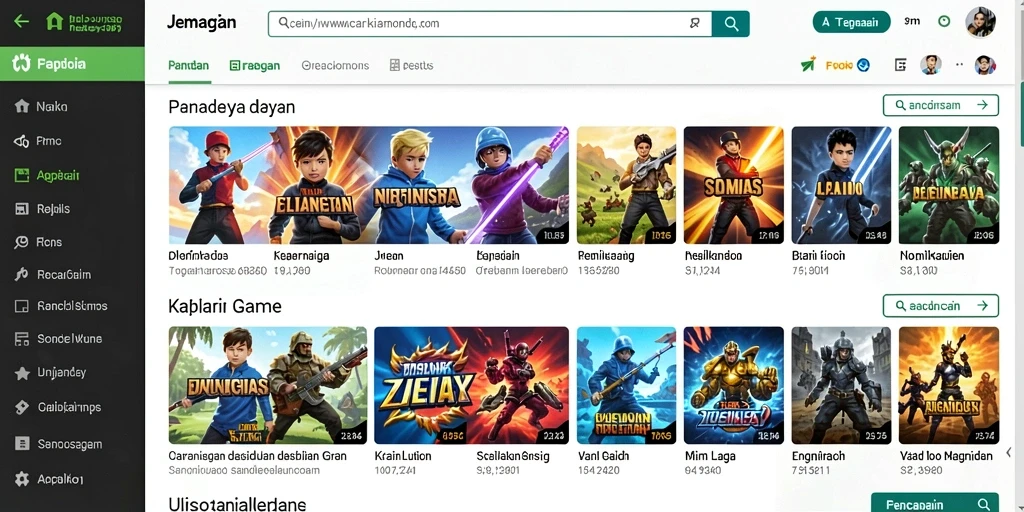Click the green back arrow icon

pyautogui.click(x=22, y=22)
